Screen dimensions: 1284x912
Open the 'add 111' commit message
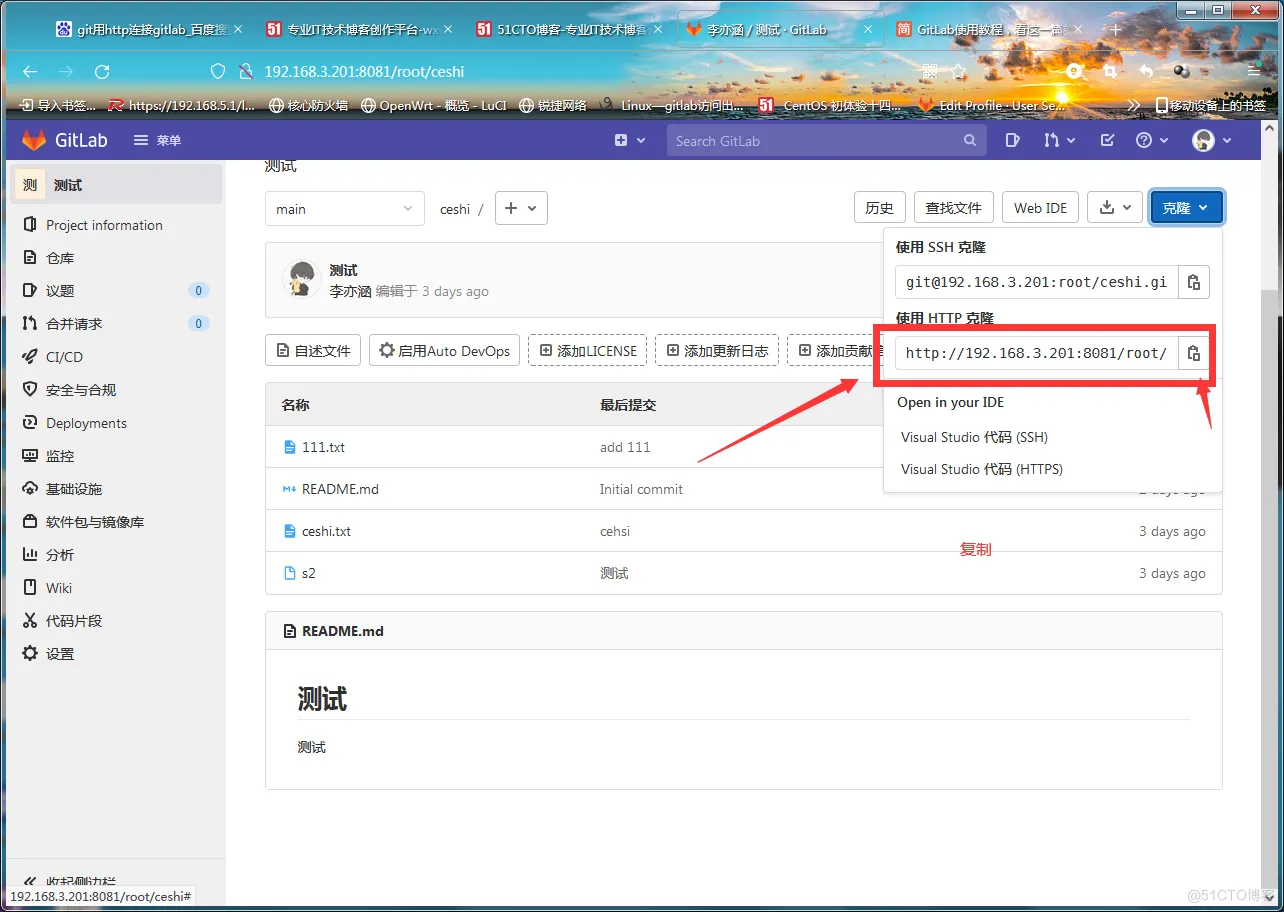(x=625, y=447)
